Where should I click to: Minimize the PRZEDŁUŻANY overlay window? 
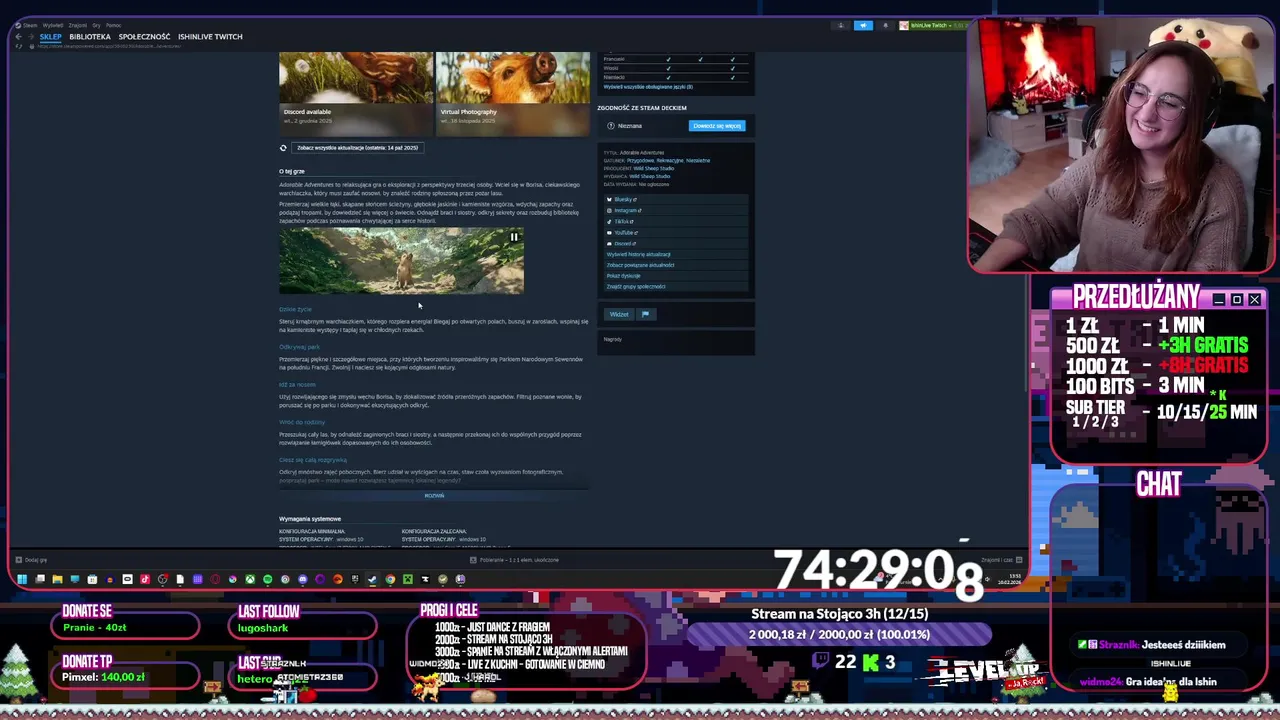[1218, 300]
